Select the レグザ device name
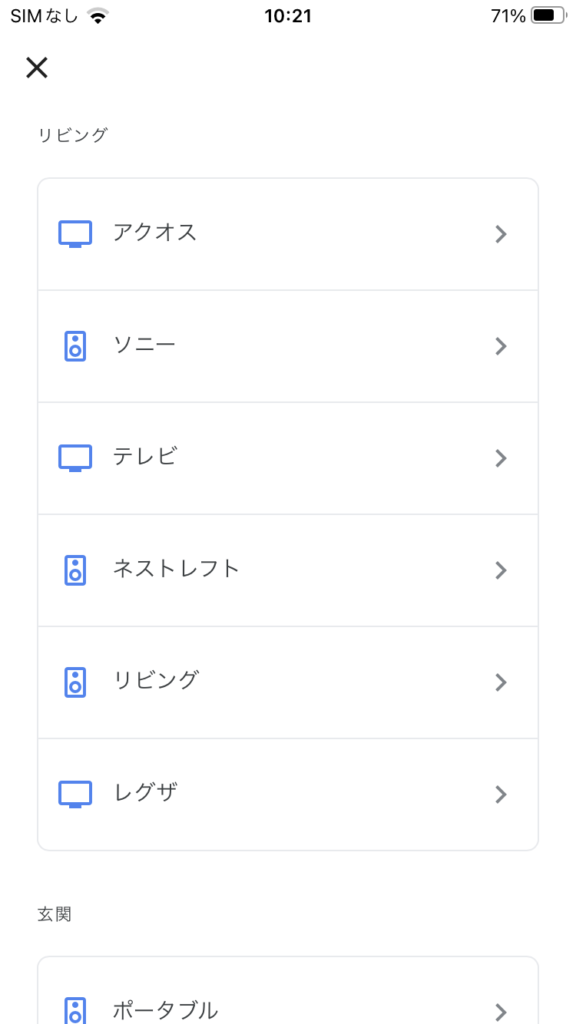The width and height of the screenshot is (576, 1024). [x=145, y=793]
